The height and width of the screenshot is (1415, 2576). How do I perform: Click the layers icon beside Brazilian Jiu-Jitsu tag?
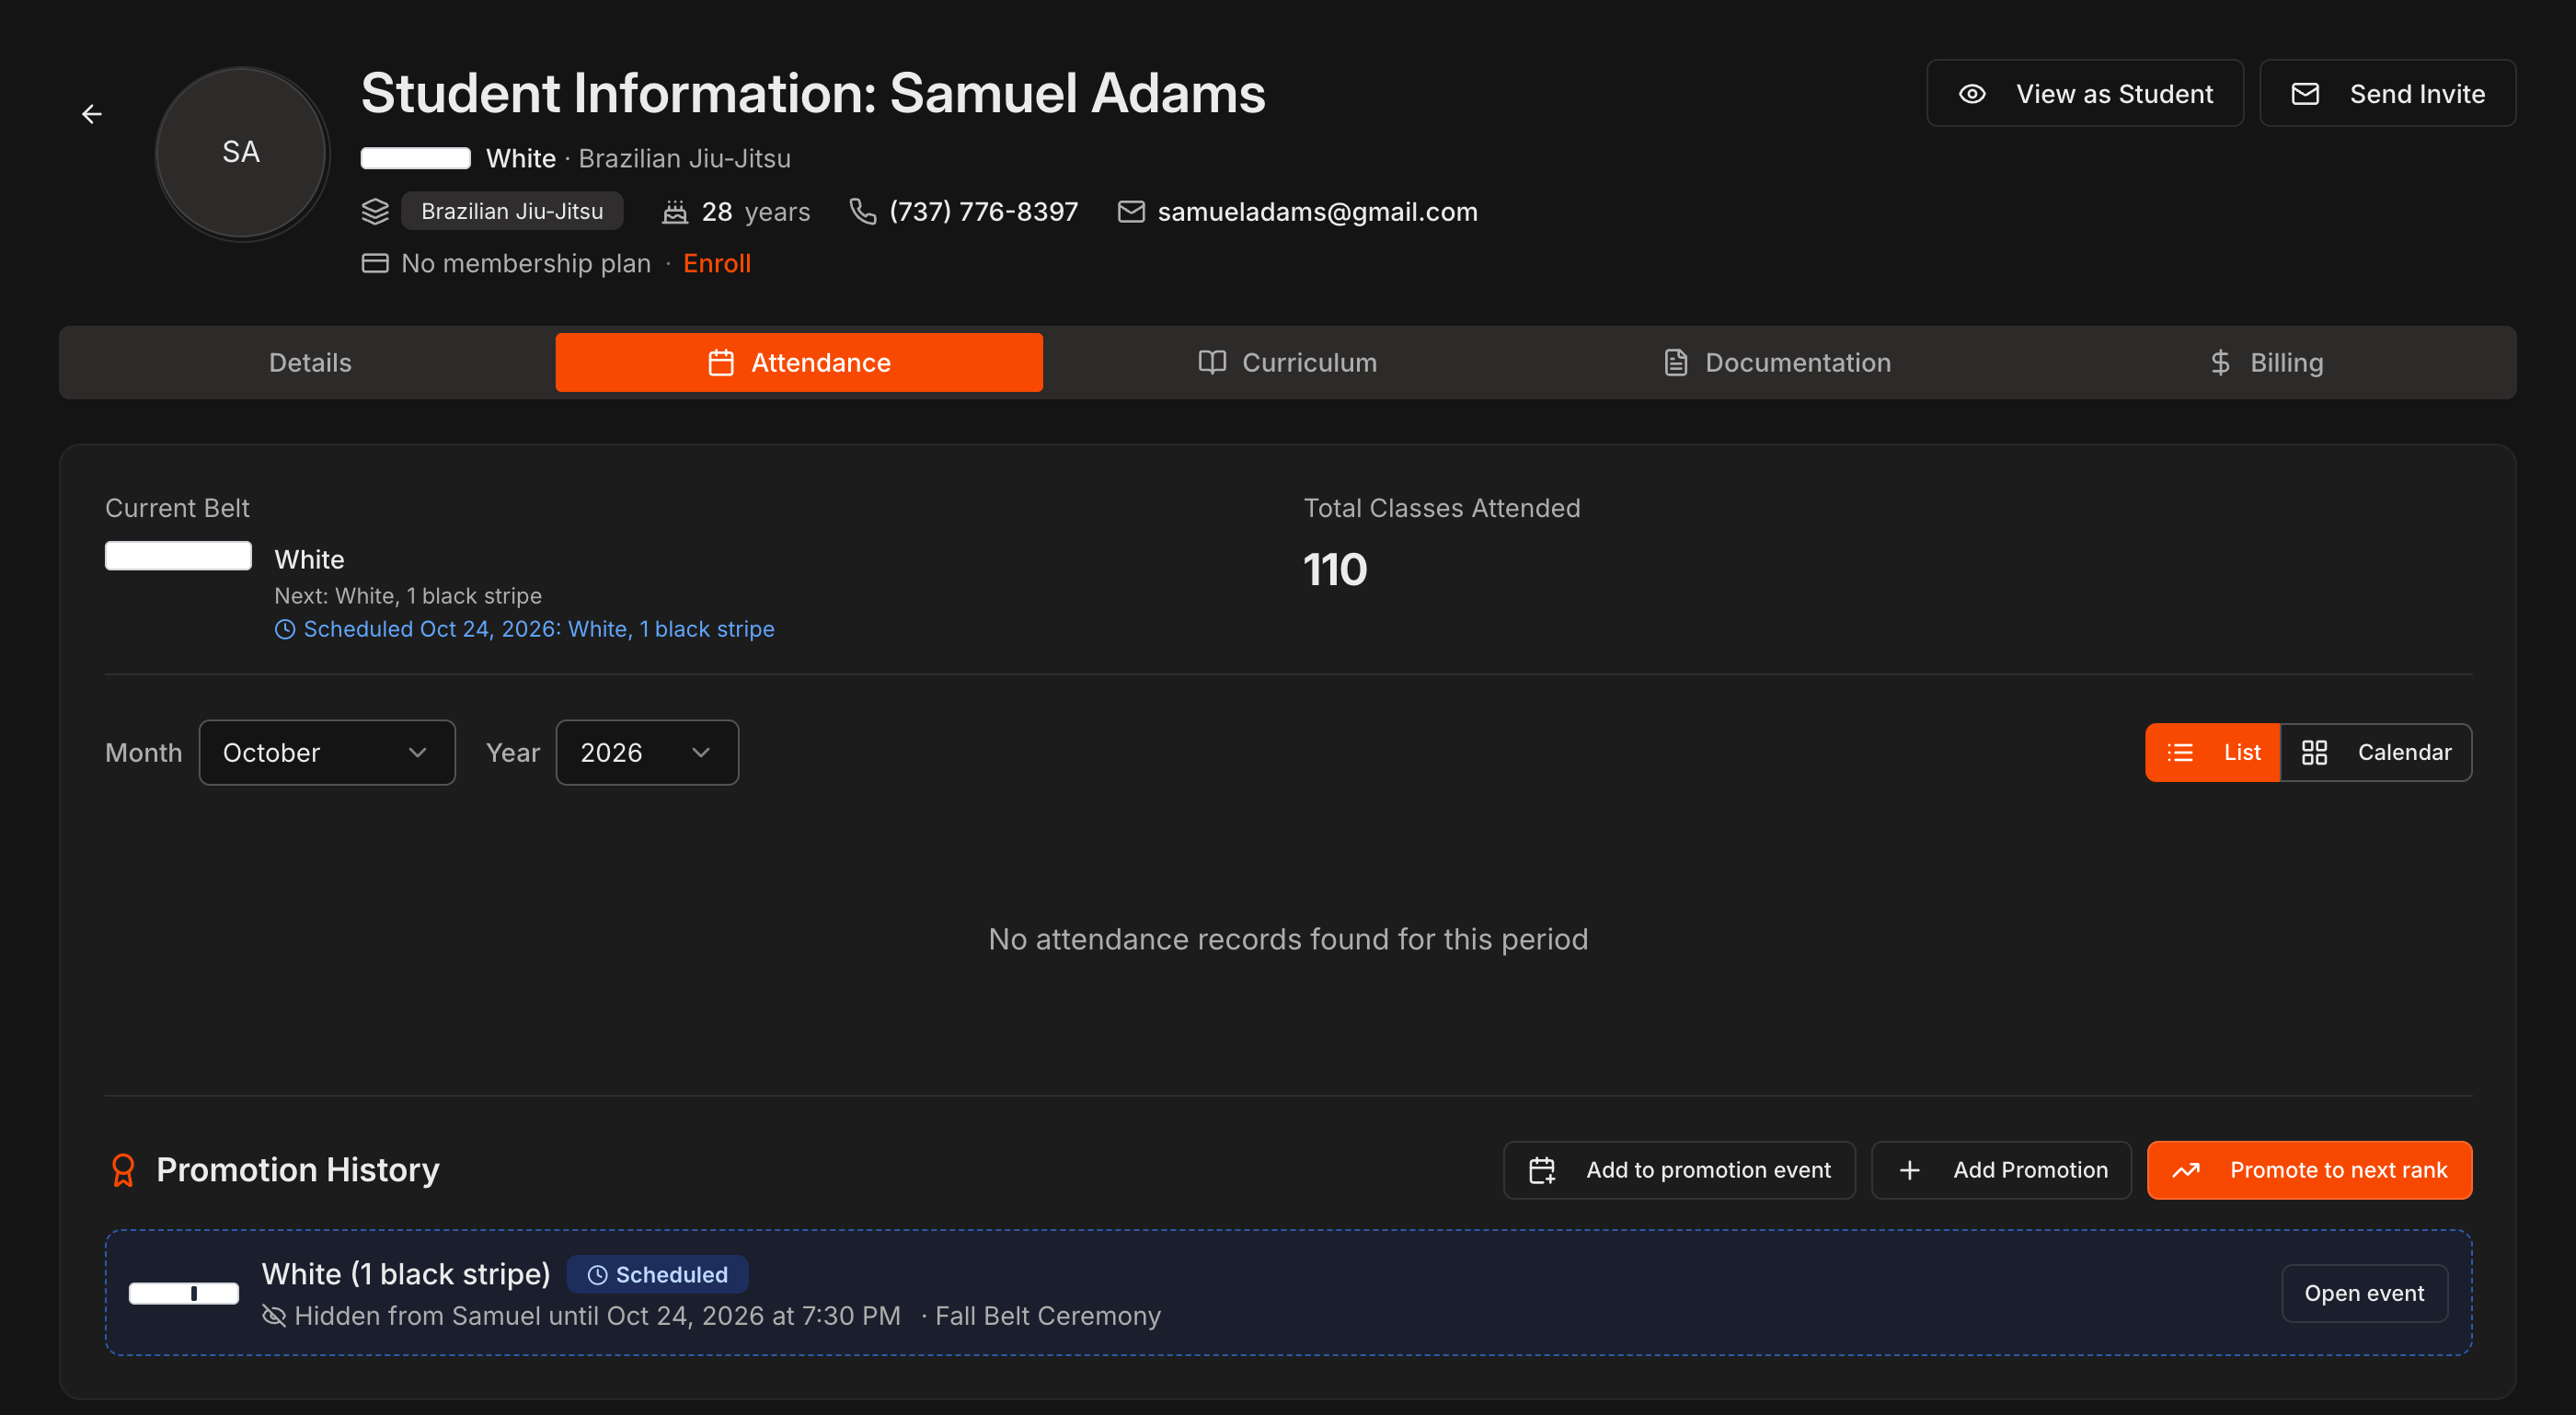click(x=375, y=211)
